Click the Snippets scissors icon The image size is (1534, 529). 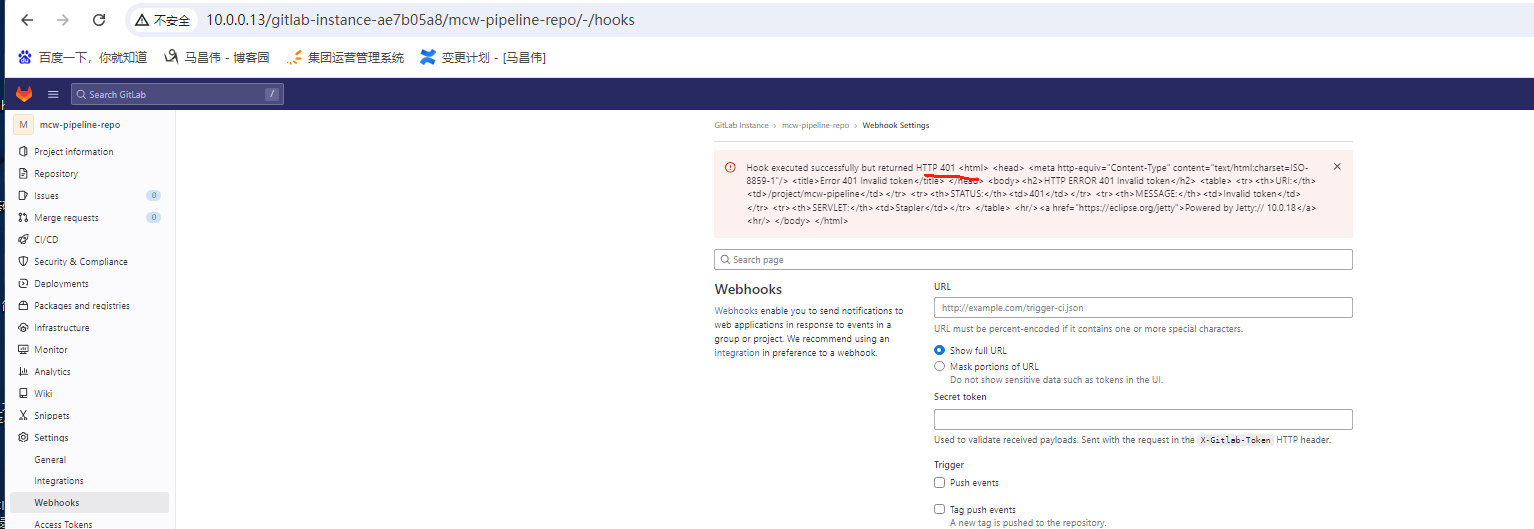pos(23,416)
